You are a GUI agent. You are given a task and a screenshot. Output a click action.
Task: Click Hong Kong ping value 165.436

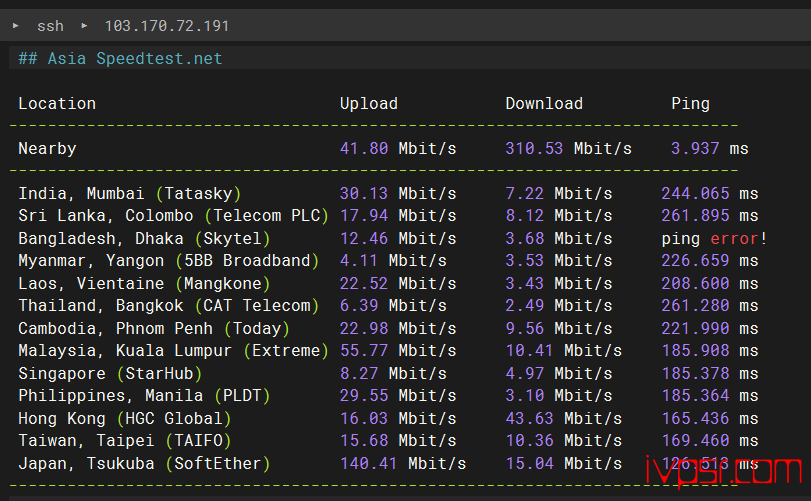(x=695, y=418)
